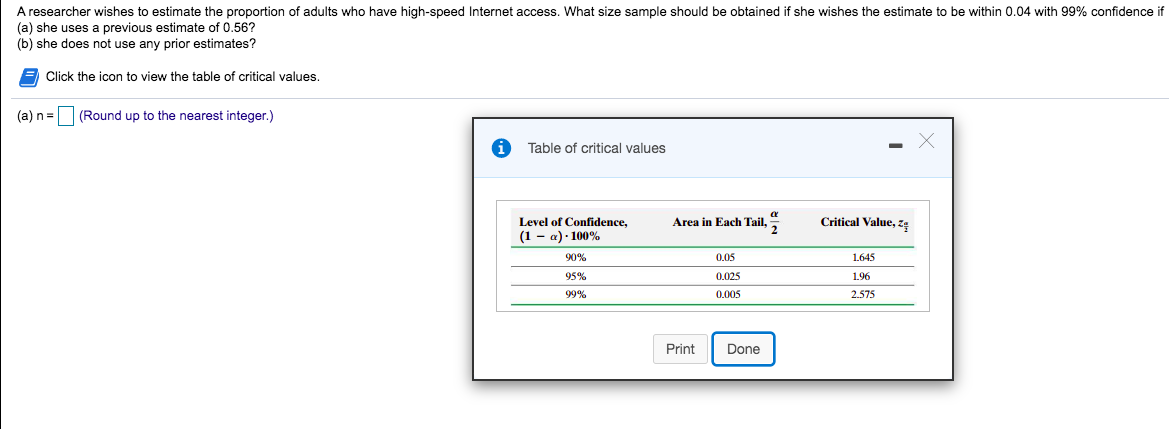The height and width of the screenshot is (429, 1169).
Task: Click the tail area value 0.005
Action: pos(728,295)
